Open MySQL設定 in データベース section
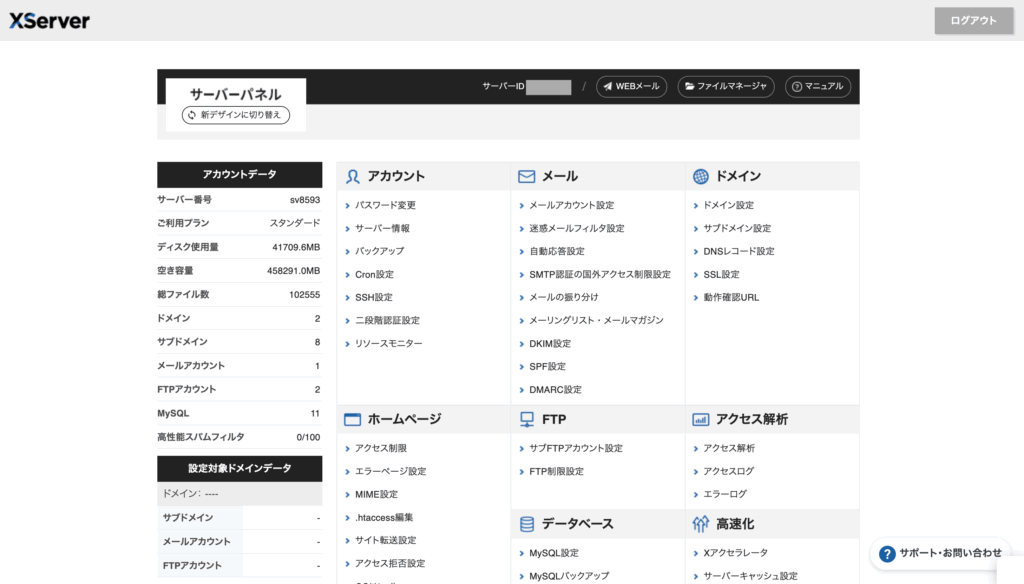1024x584 pixels. pyautogui.click(x=553, y=553)
